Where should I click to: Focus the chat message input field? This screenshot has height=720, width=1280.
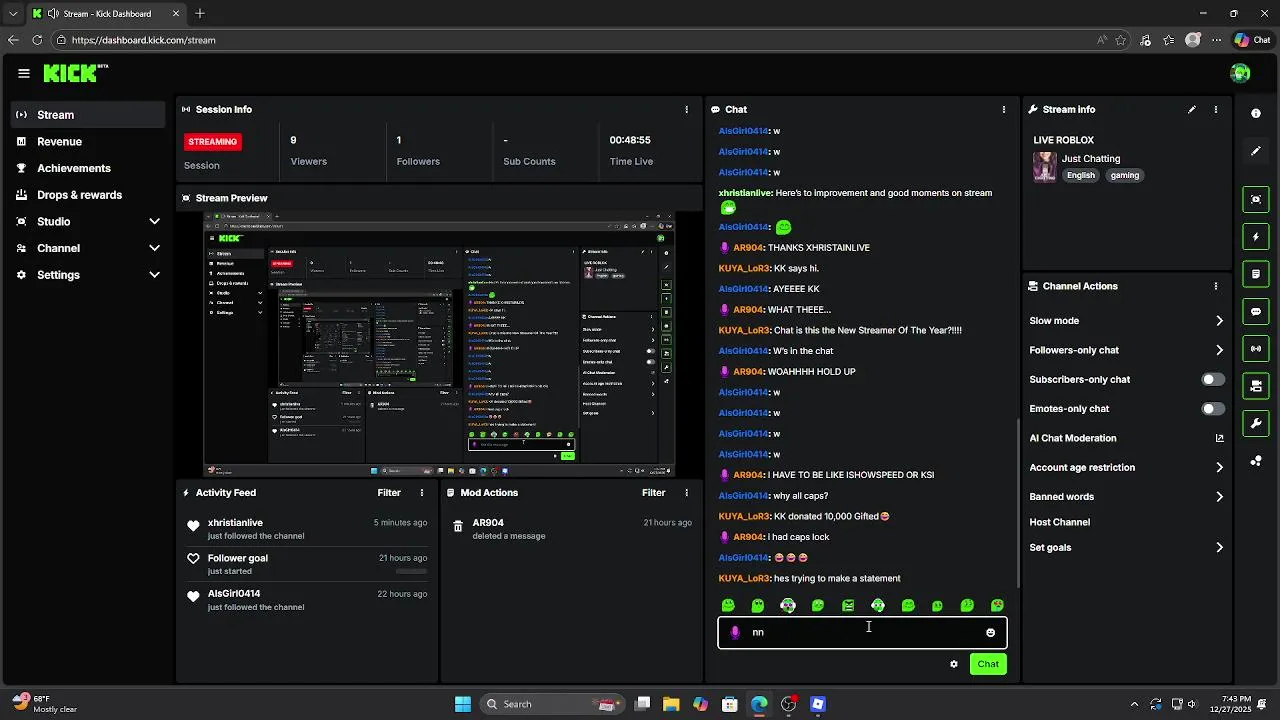coord(862,632)
